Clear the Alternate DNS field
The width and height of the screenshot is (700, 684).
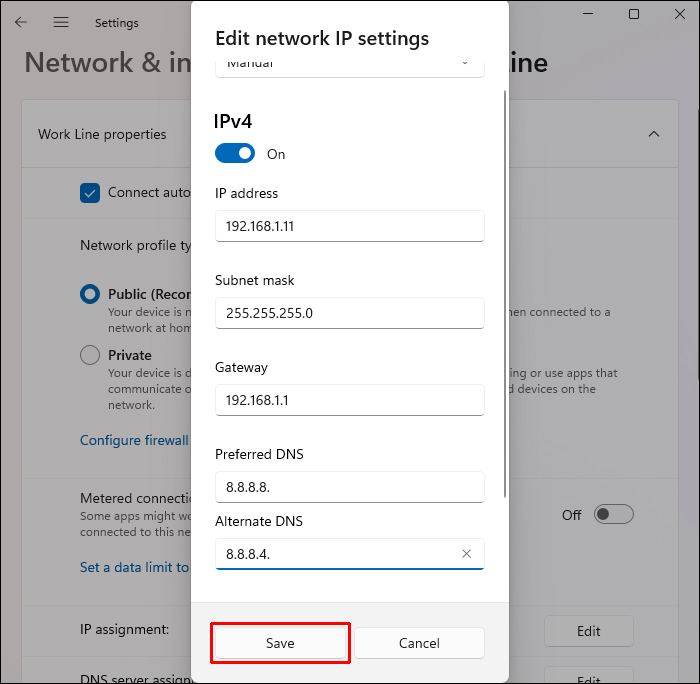466,554
